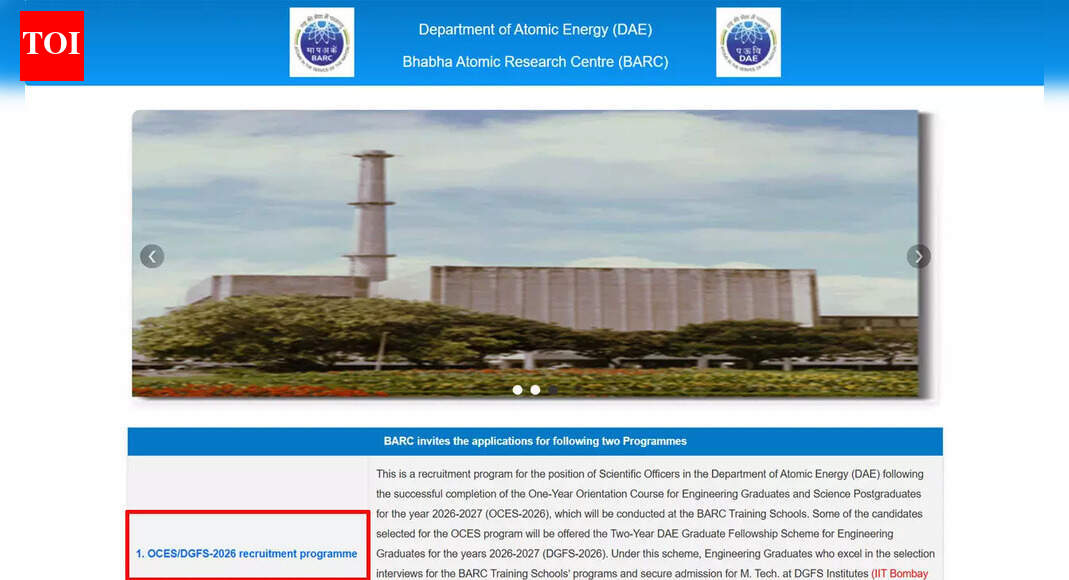Click the red IIT Bombay link
The image size is (1069, 580).
coord(900,573)
